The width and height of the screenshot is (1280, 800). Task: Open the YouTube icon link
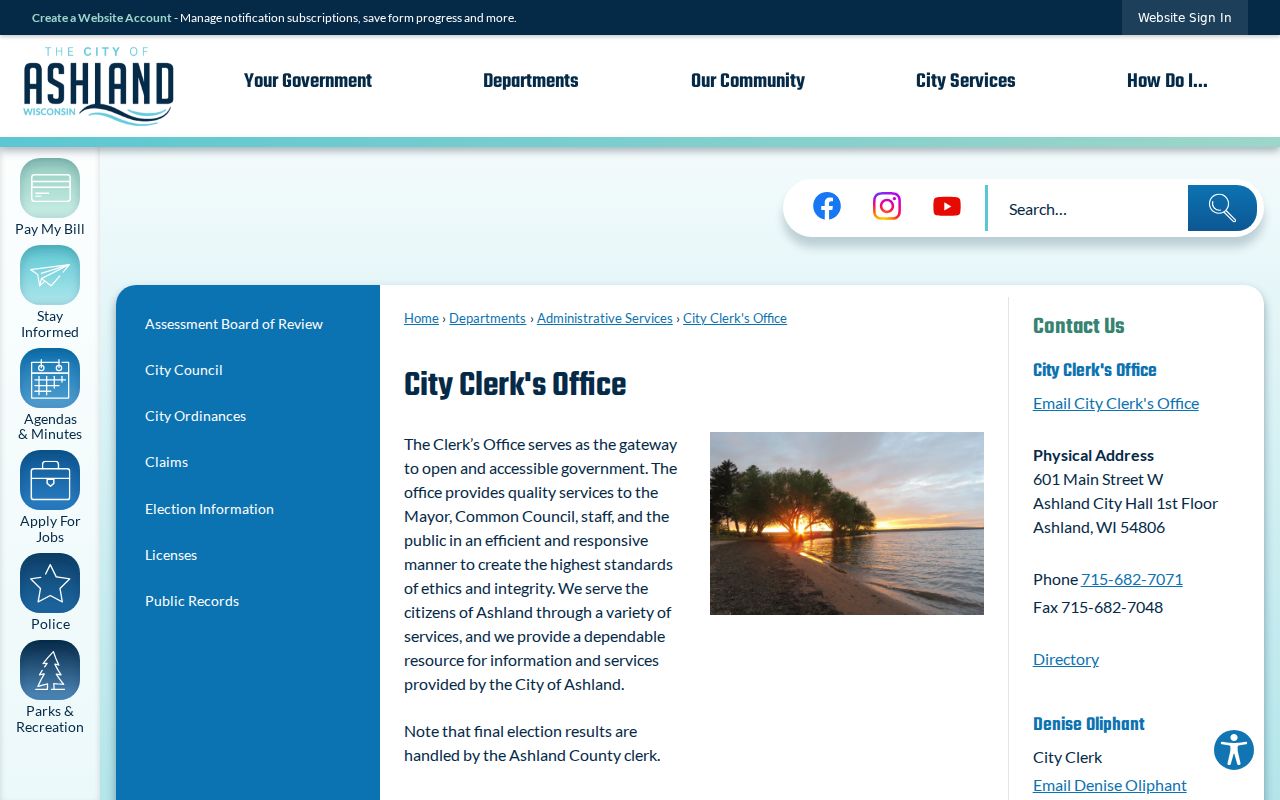(x=947, y=206)
